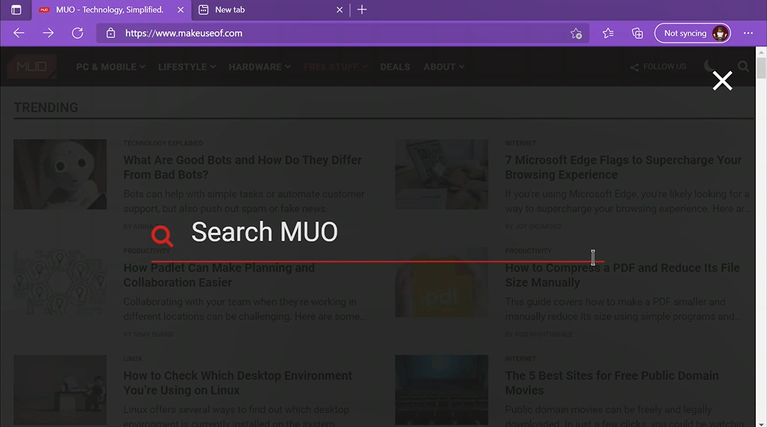Go forward in the browser
767x427 pixels.
tap(48, 33)
